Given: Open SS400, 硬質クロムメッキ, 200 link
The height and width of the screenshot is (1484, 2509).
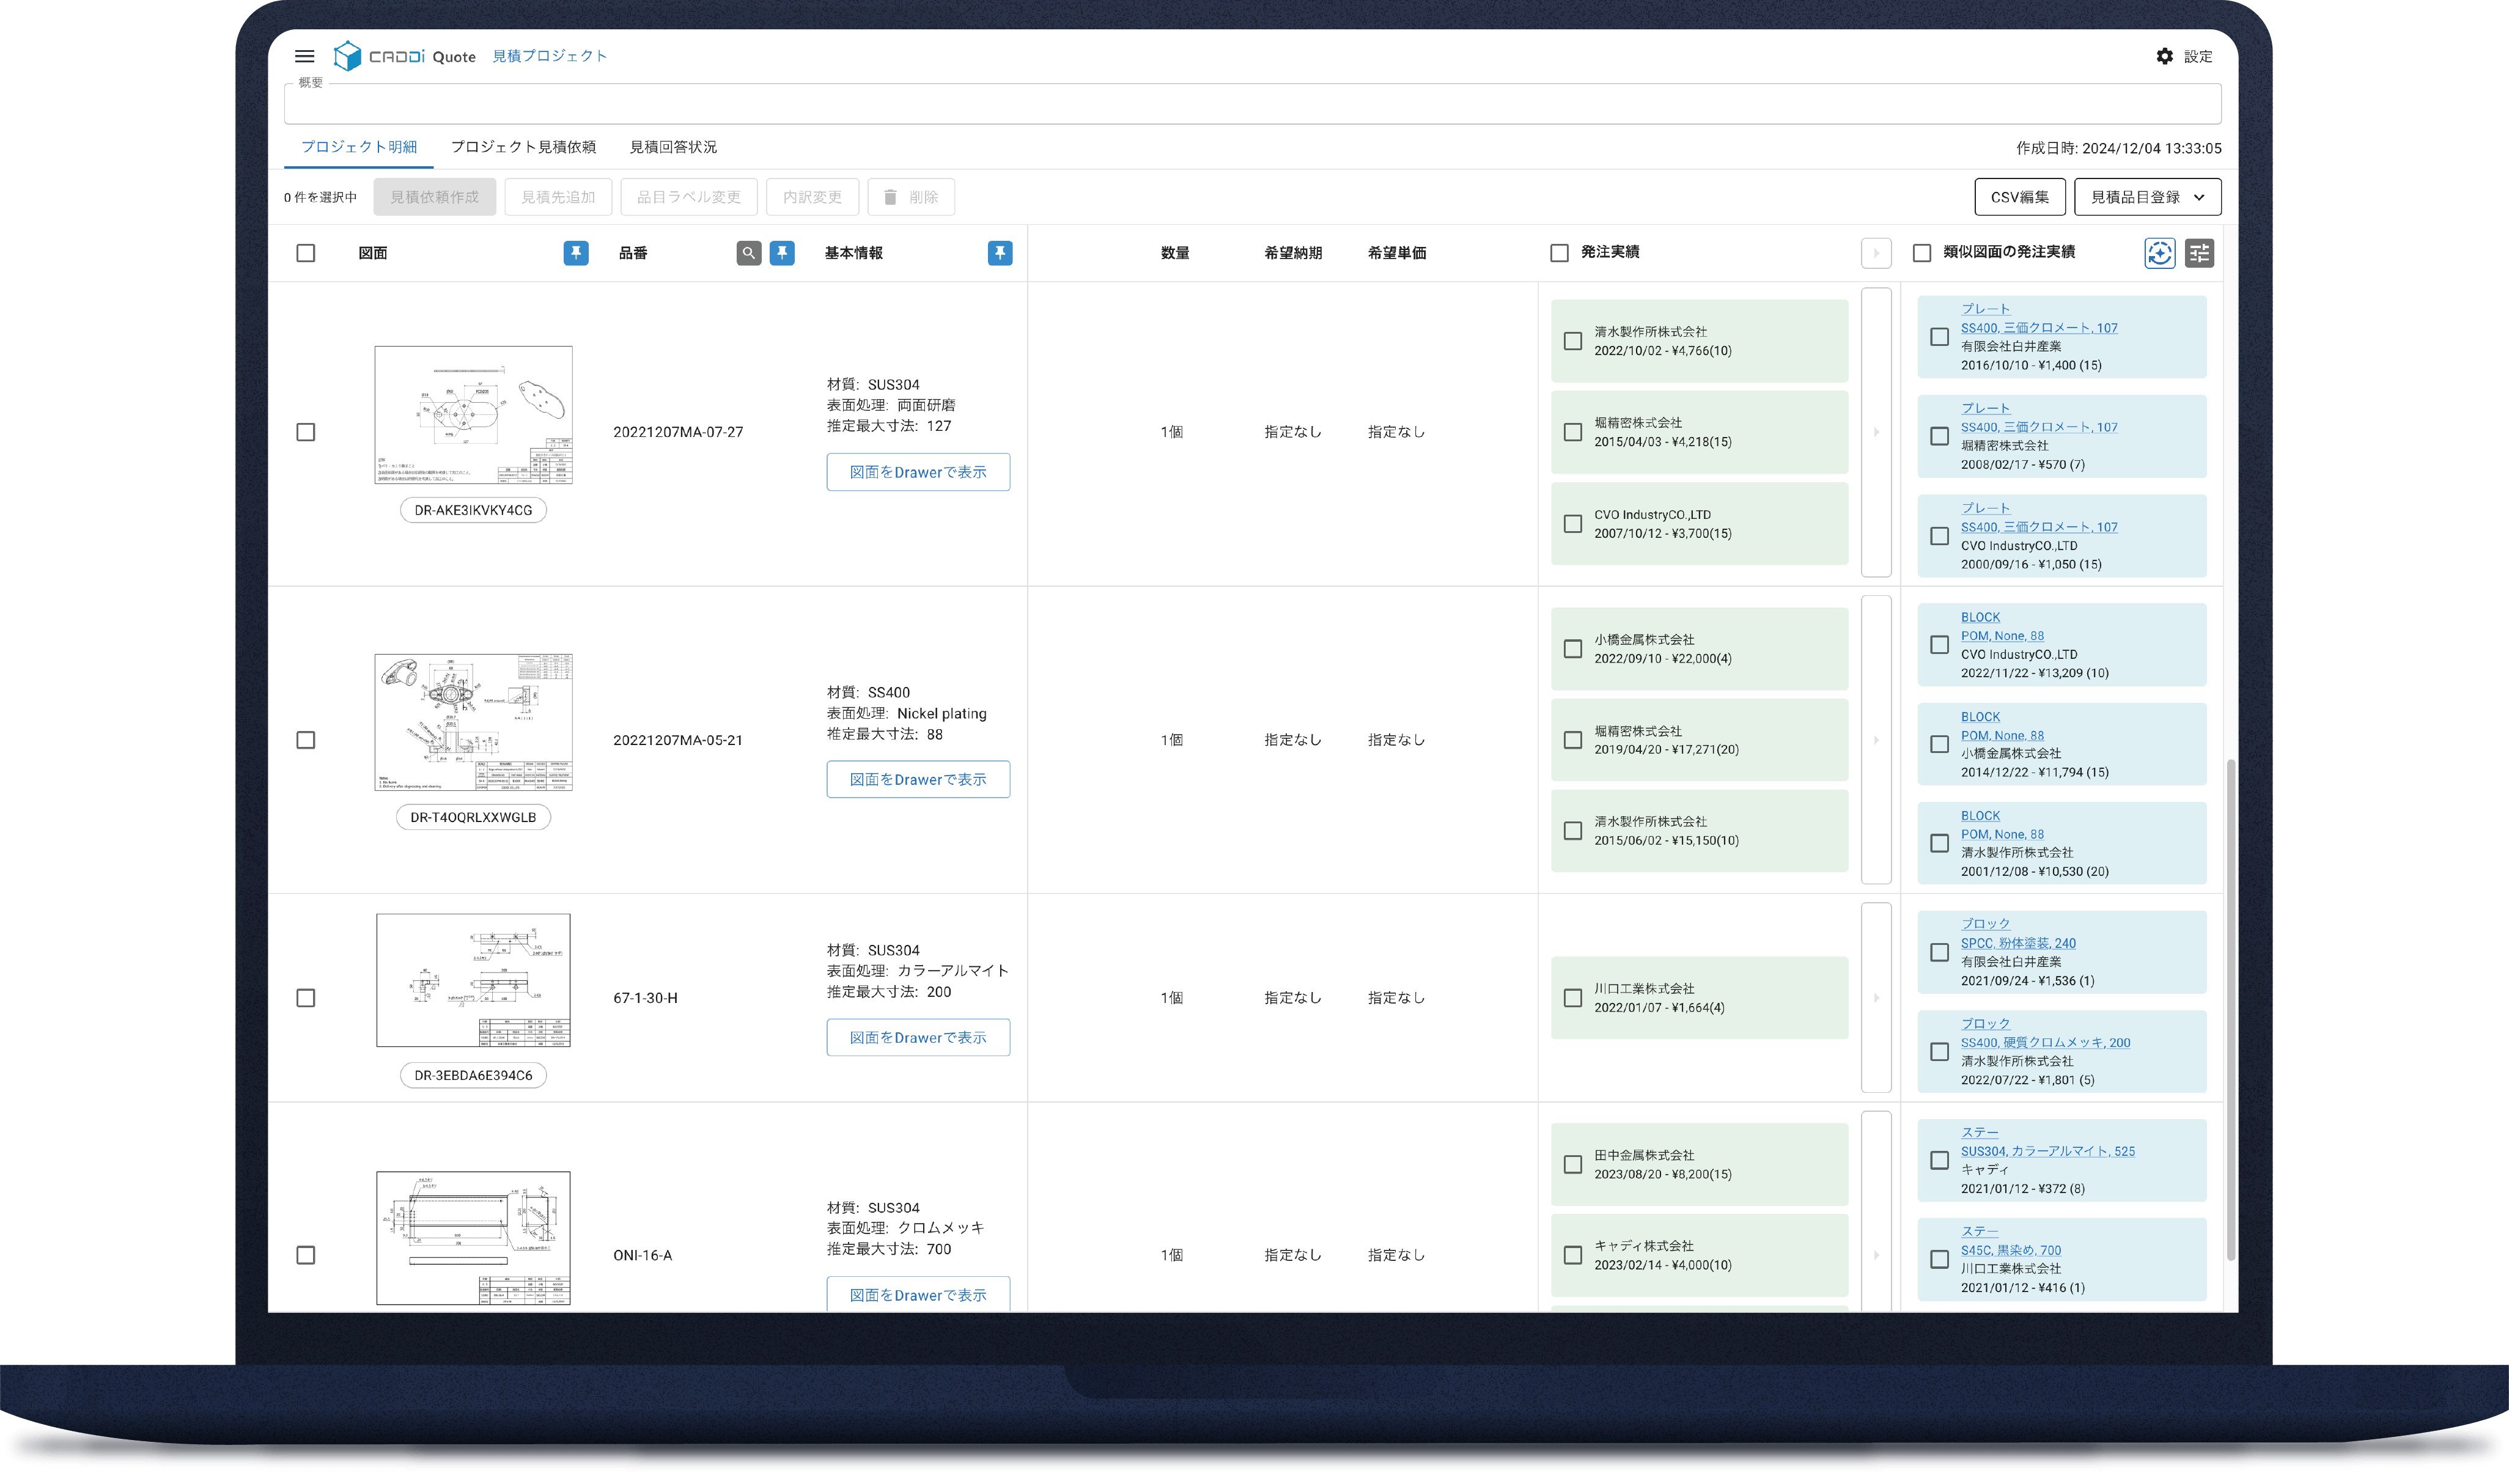Looking at the screenshot, I should pos(2045,1042).
